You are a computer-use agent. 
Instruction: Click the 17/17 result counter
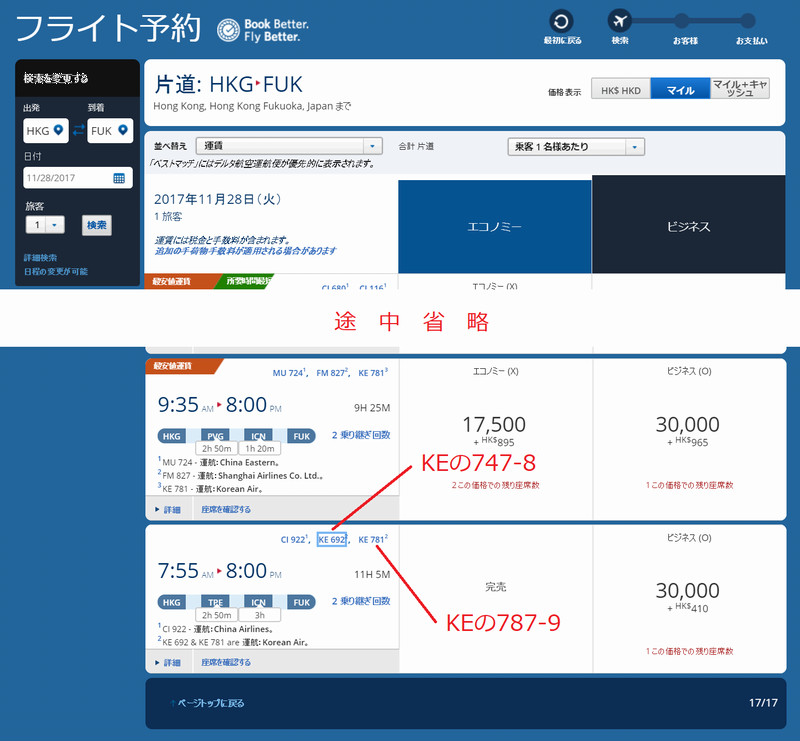763,703
